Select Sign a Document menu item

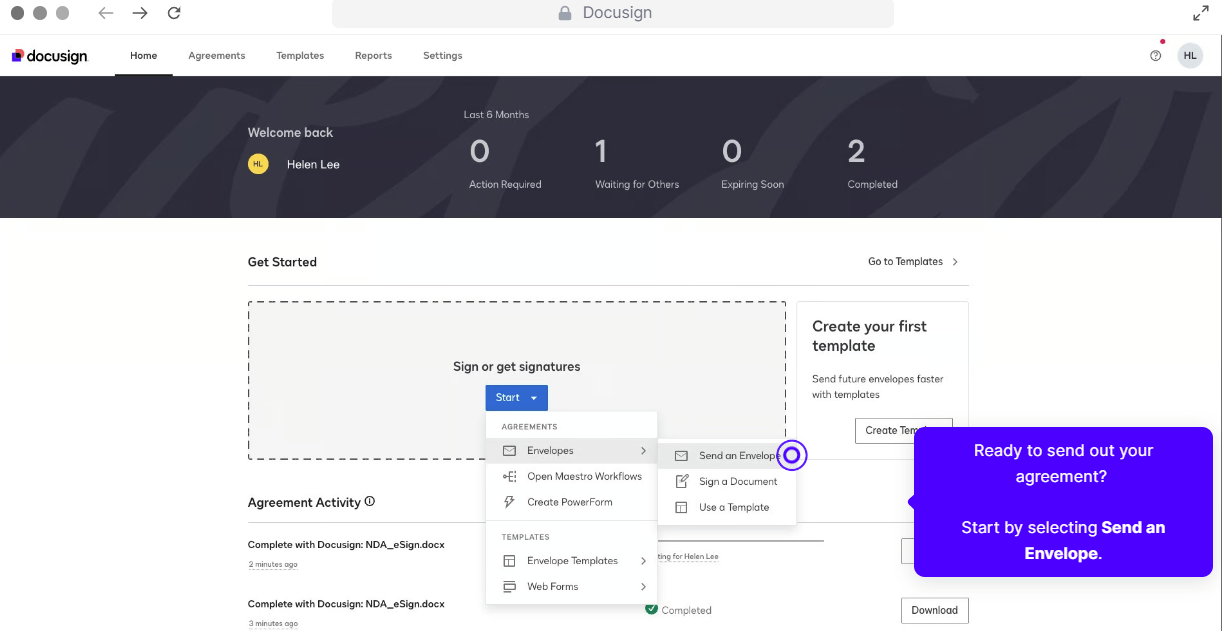pyautogui.click(x=727, y=482)
